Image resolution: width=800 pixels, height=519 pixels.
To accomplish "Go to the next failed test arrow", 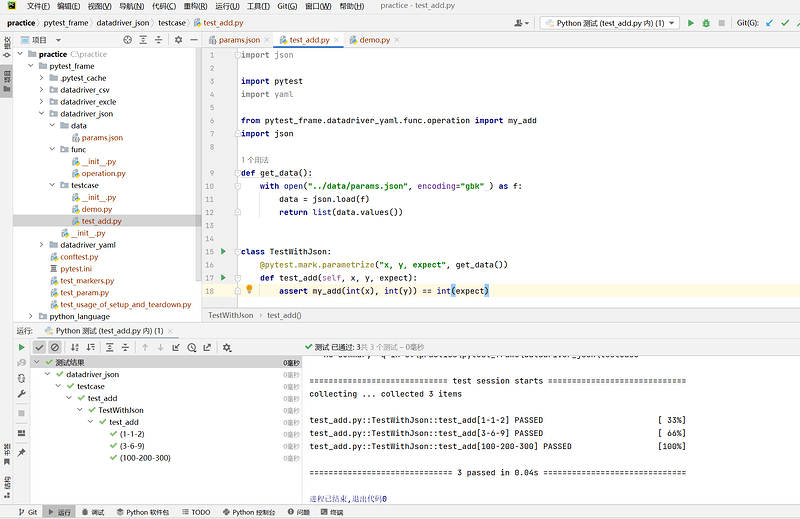I will pyautogui.click(x=160, y=348).
